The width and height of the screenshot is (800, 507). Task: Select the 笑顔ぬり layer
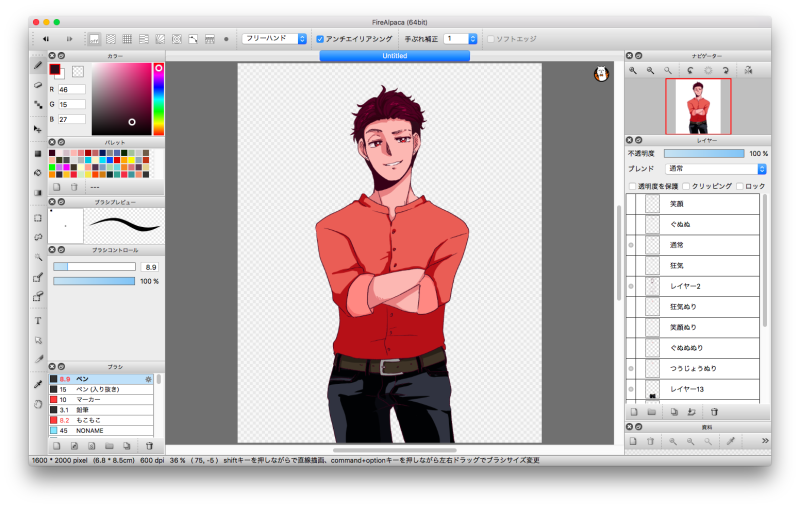692,327
